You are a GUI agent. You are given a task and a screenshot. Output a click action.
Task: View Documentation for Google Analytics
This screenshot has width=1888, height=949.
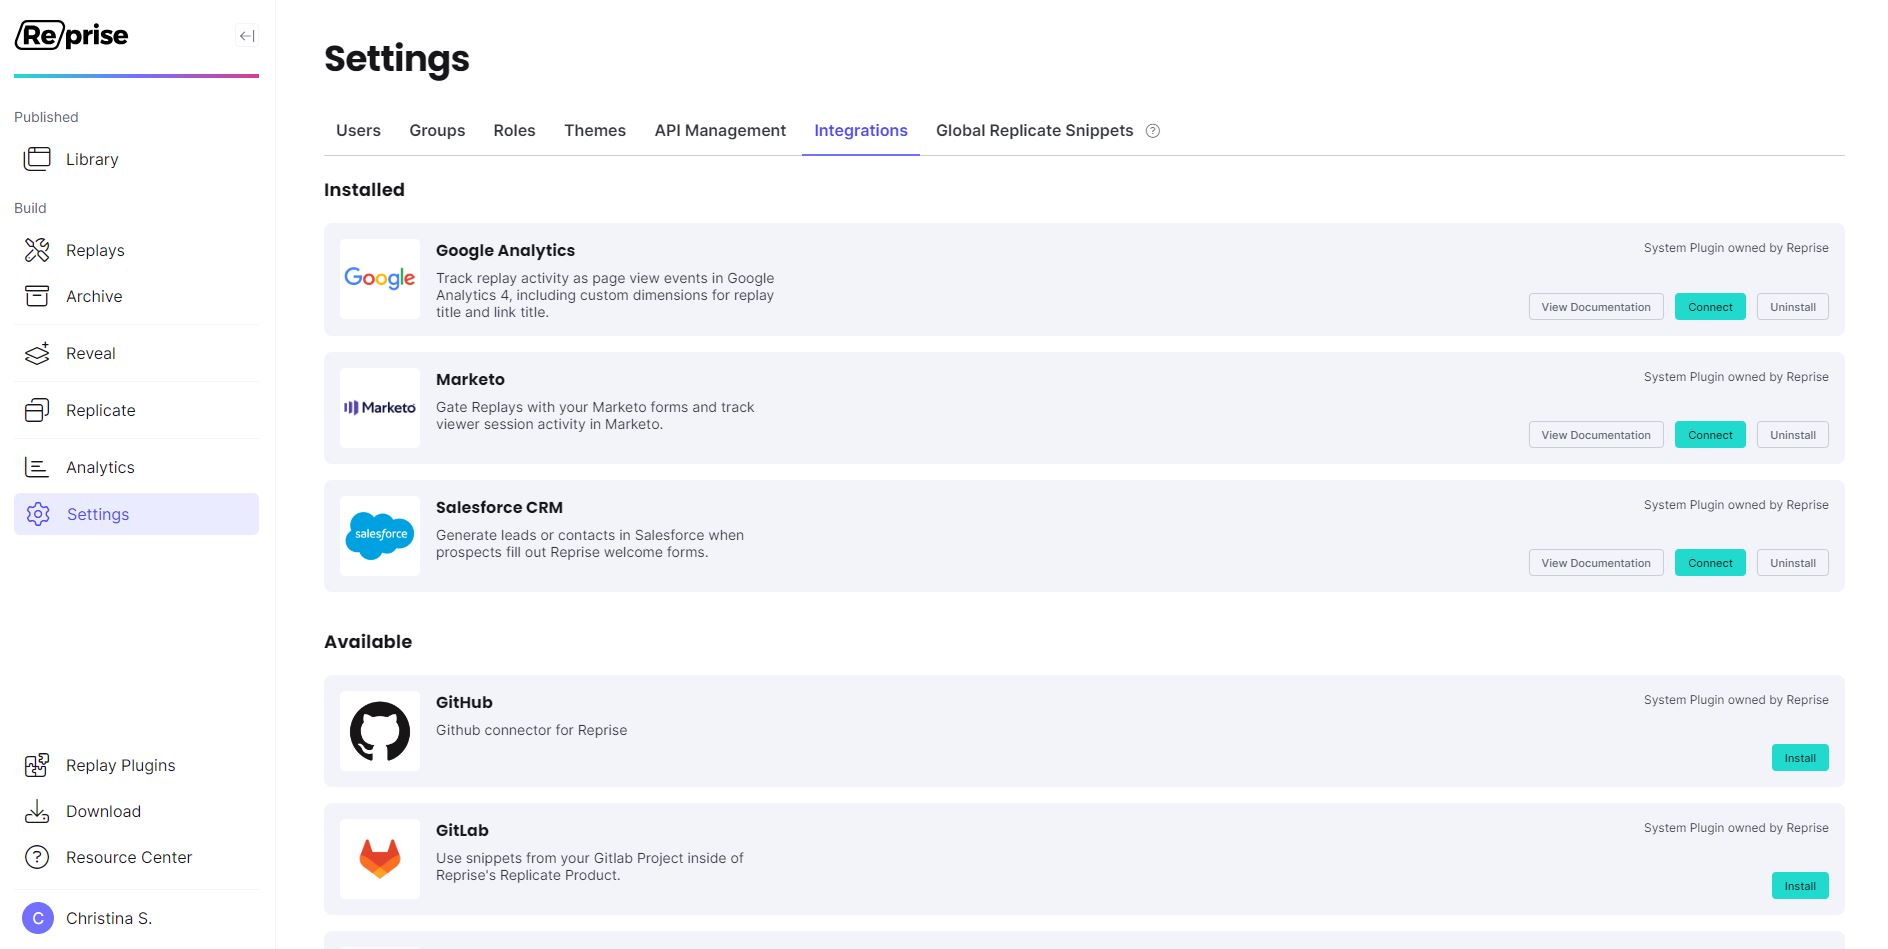click(1596, 307)
